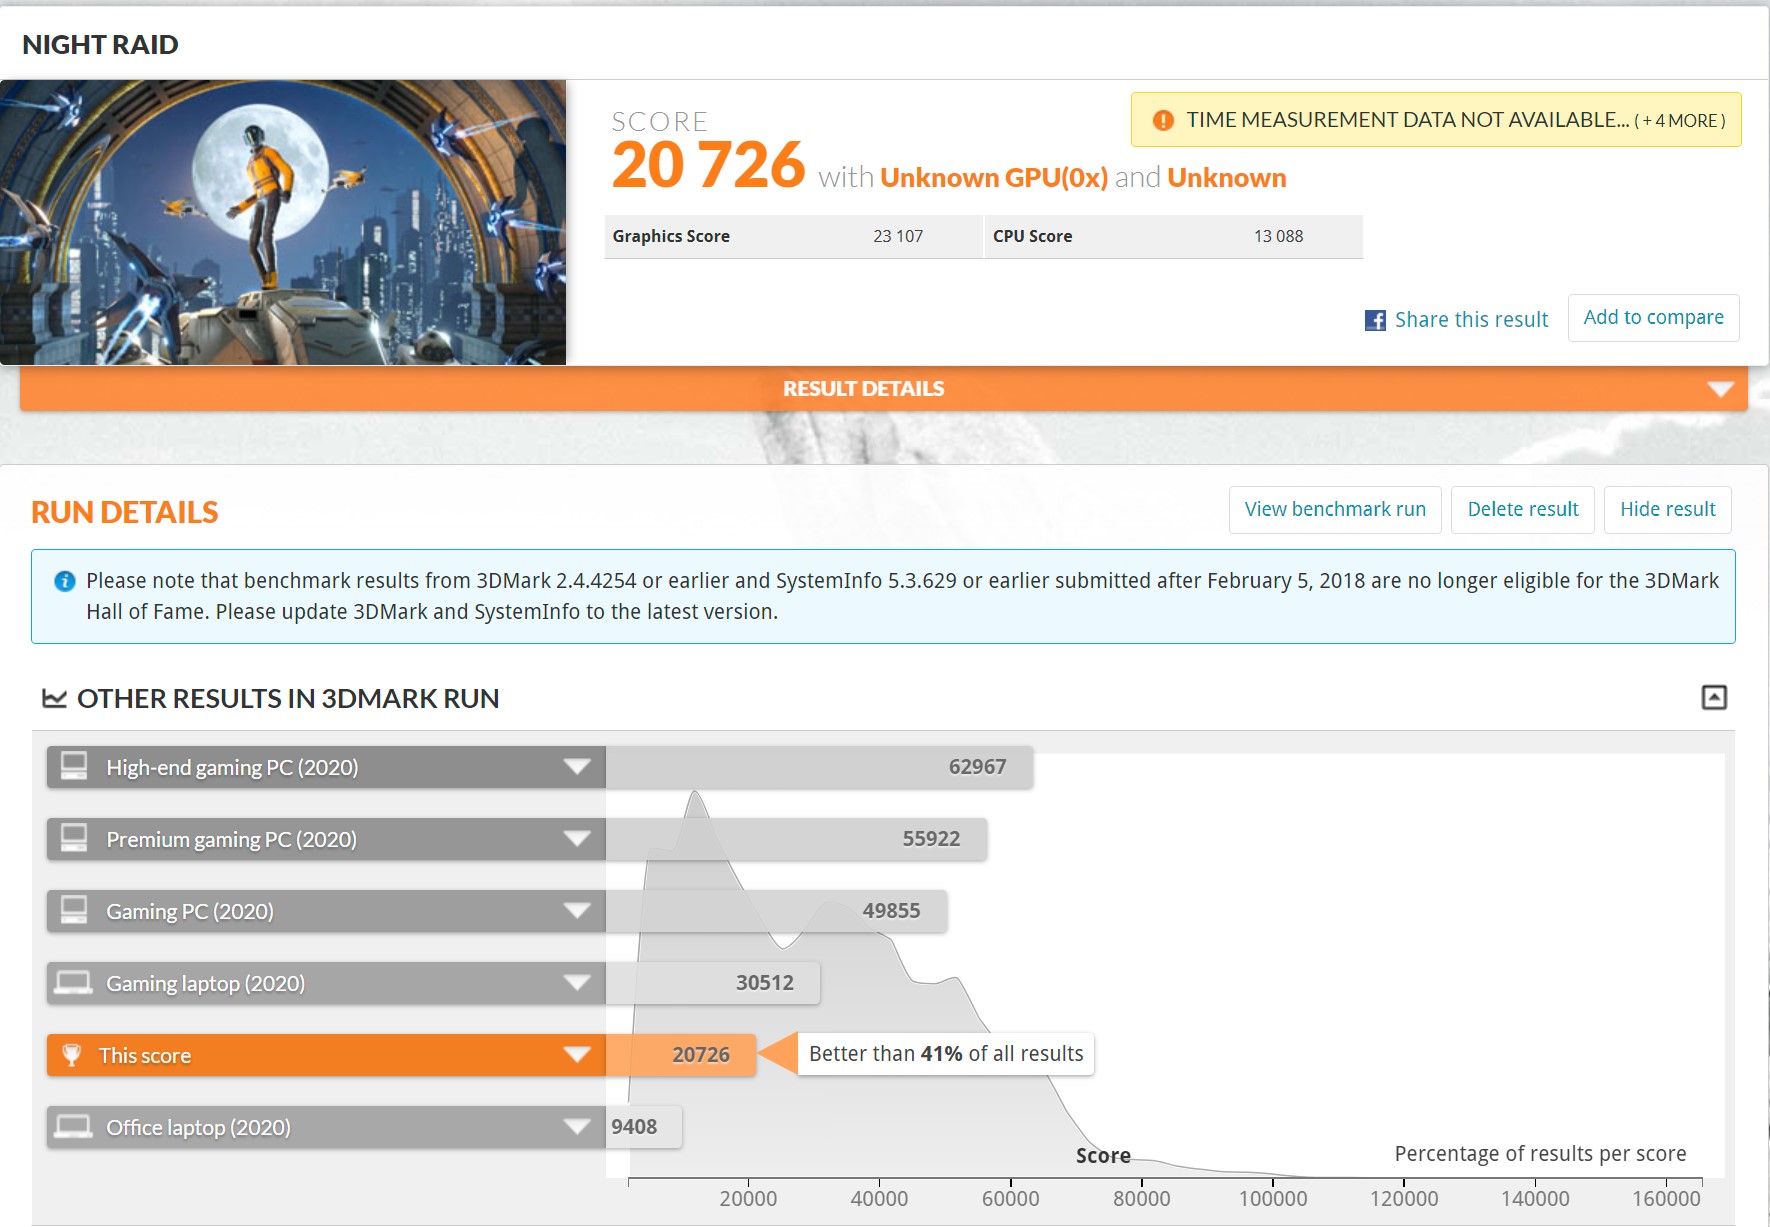Screen dimensions: 1770x1227
Task: Click the +4 MORE warnings text
Action: [1680, 121]
